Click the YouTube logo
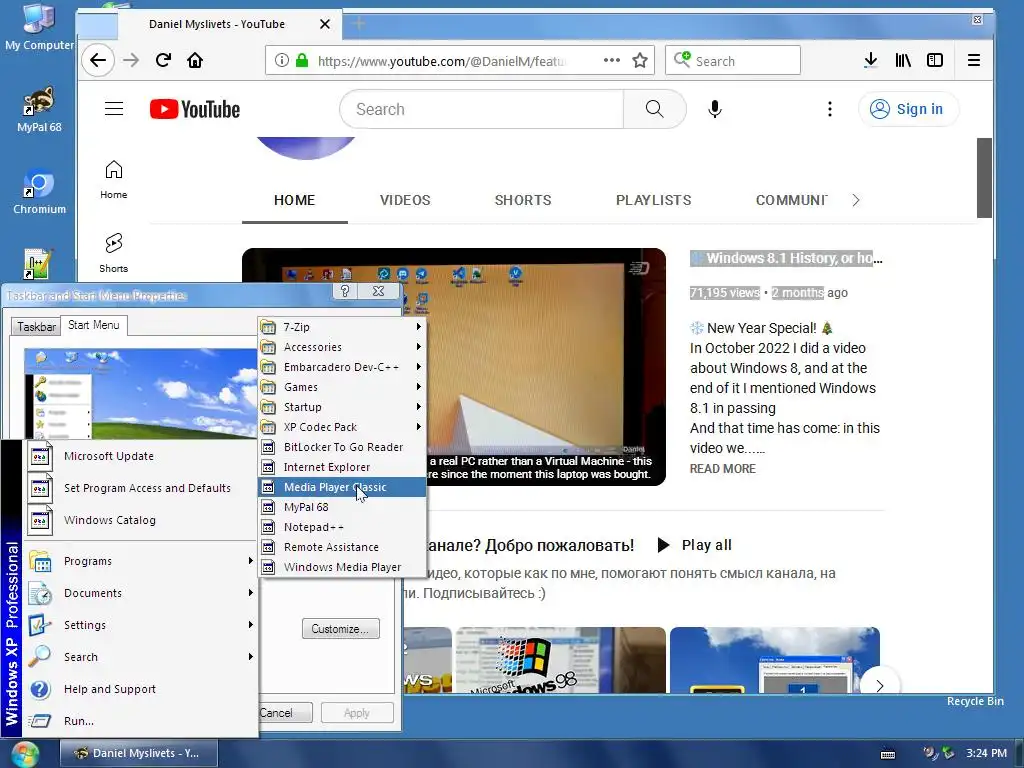Image resolution: width=1024 pixels, height=768 pixels. (195, 109)
